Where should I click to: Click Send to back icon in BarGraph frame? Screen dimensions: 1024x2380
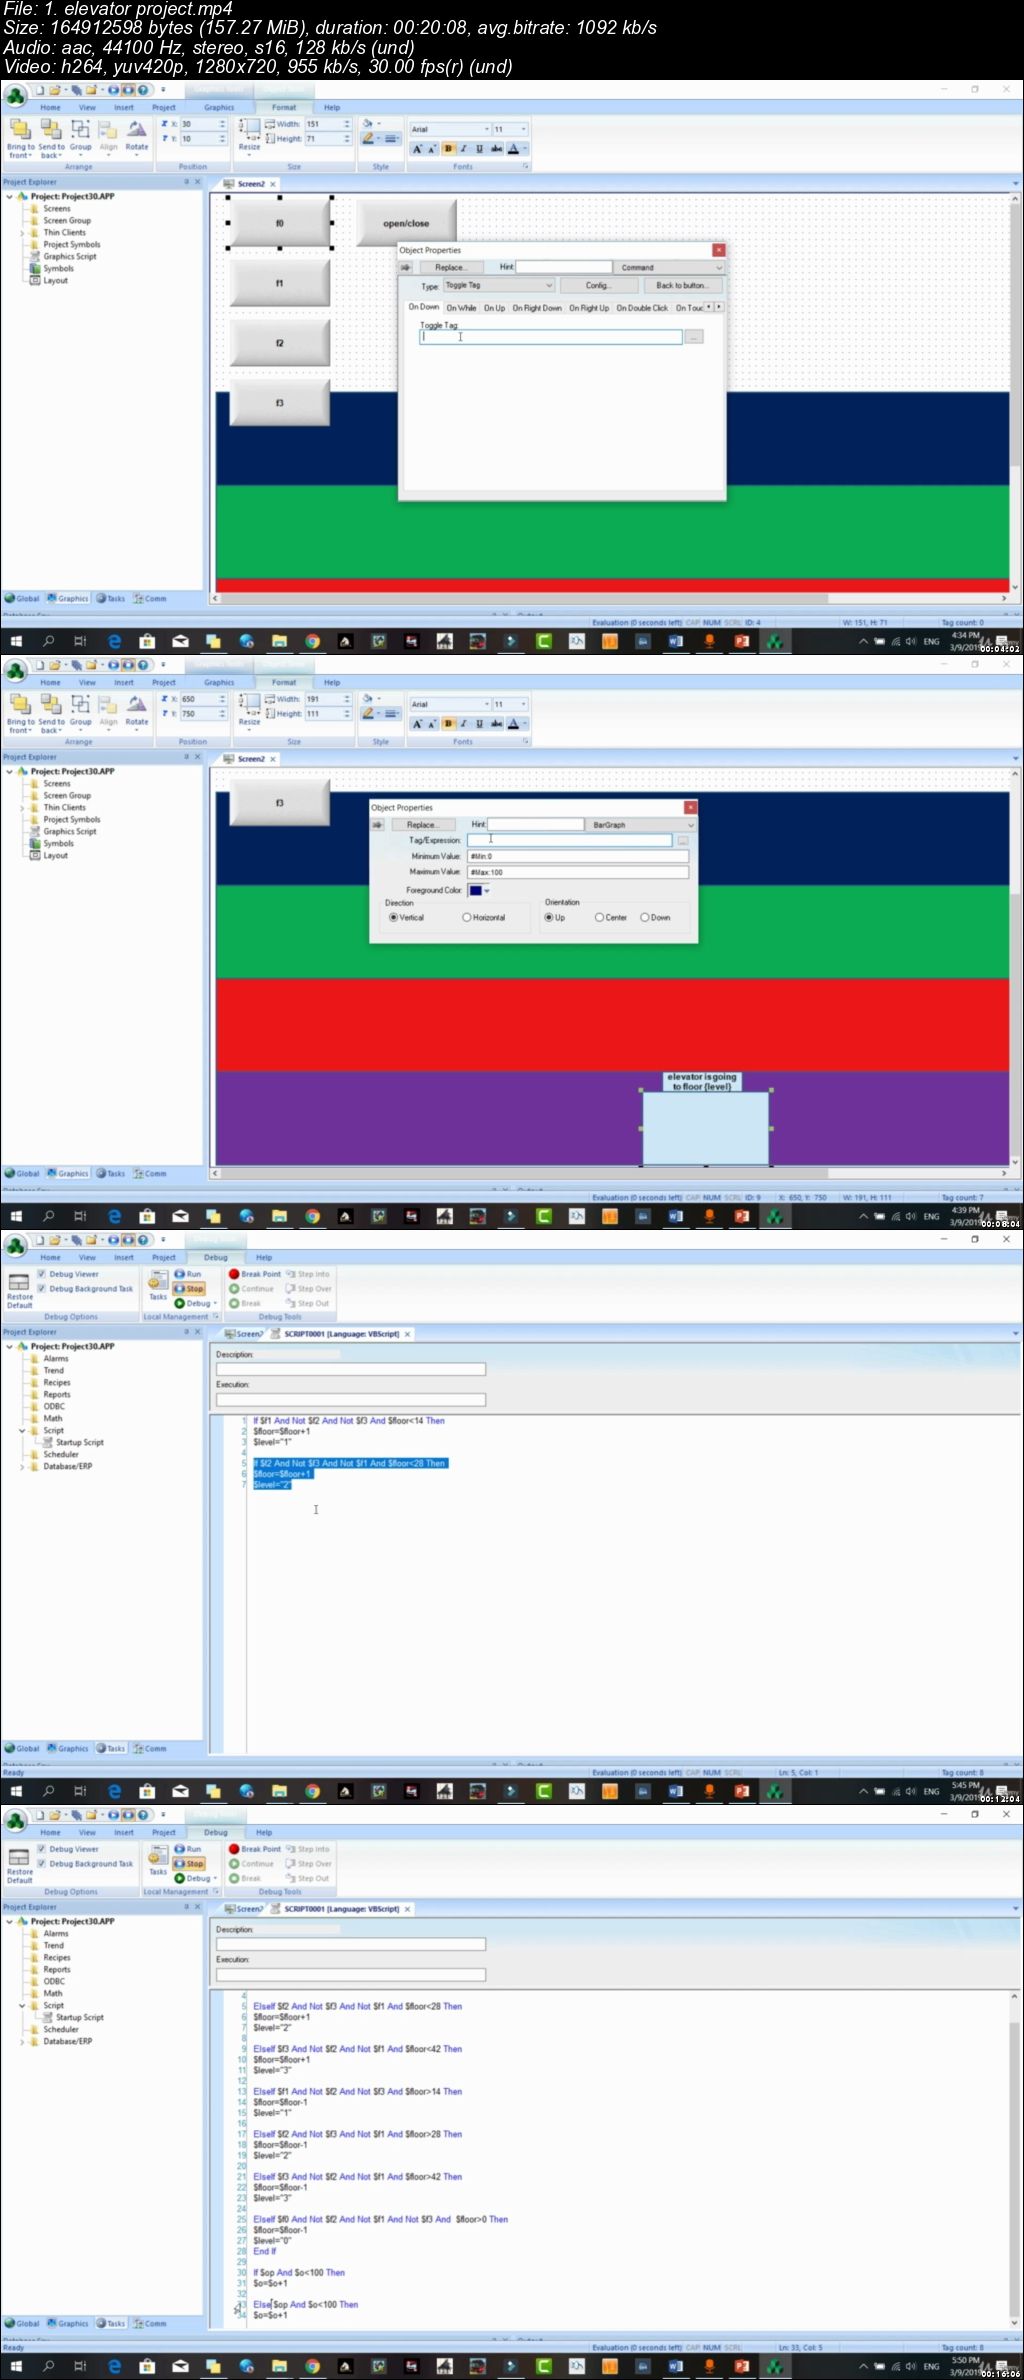point(51,705)
